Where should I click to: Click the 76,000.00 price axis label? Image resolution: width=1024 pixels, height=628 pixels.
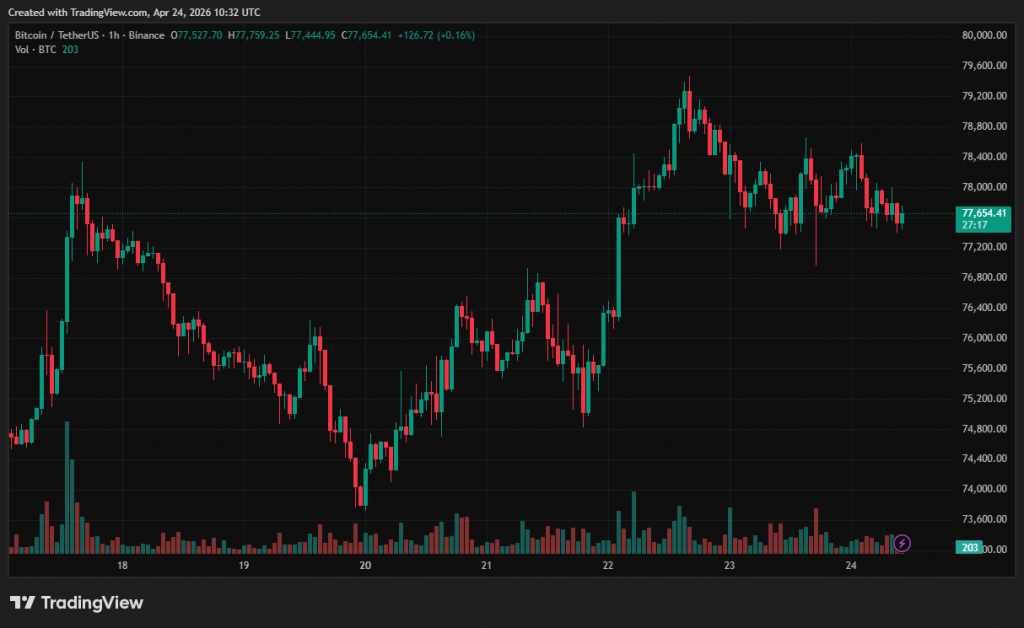pos(983,338)
